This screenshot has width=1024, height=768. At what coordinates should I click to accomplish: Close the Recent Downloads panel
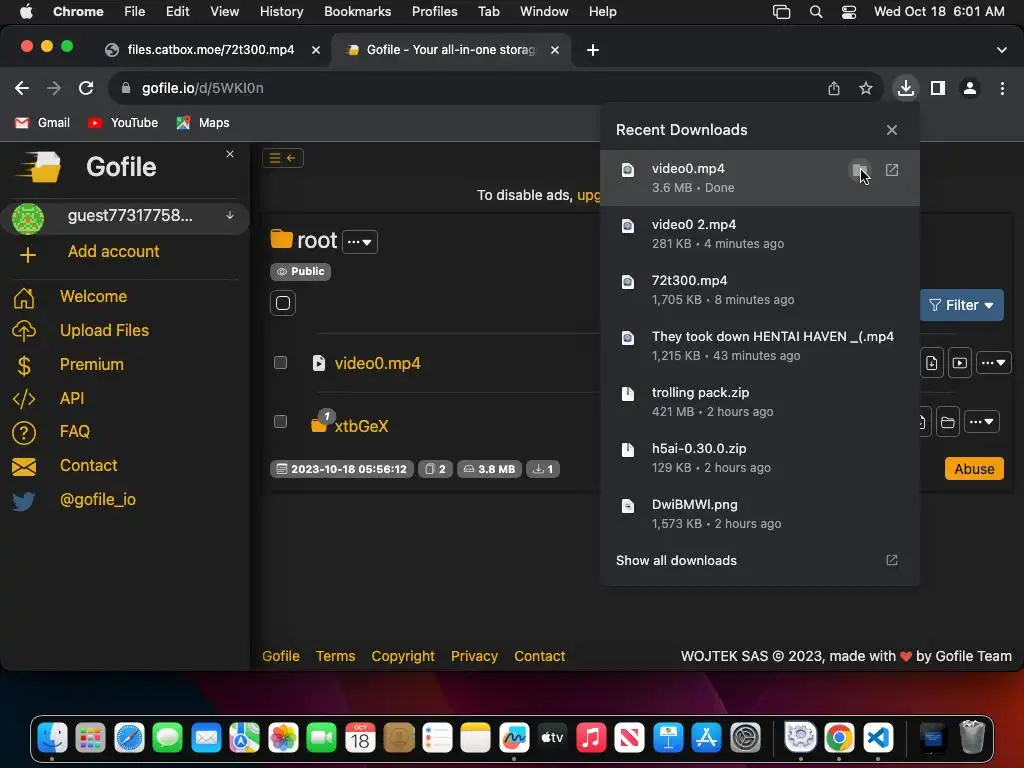click(x=891, y=130)
